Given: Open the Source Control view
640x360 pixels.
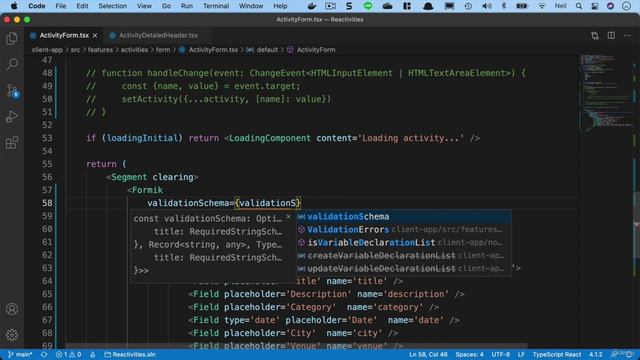Looking at the screenshot, I should tap(12, 91).
